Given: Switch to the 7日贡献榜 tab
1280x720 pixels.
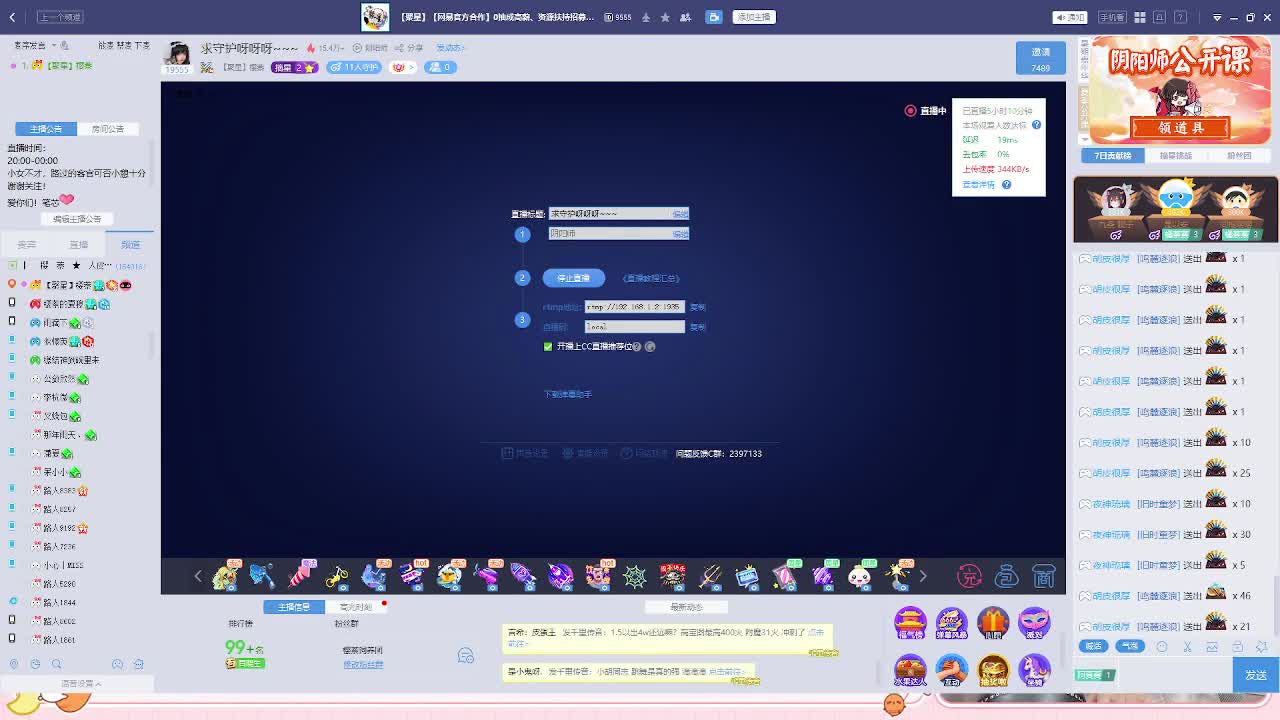Looking at the screenshot, I should tap(1112, 155).
